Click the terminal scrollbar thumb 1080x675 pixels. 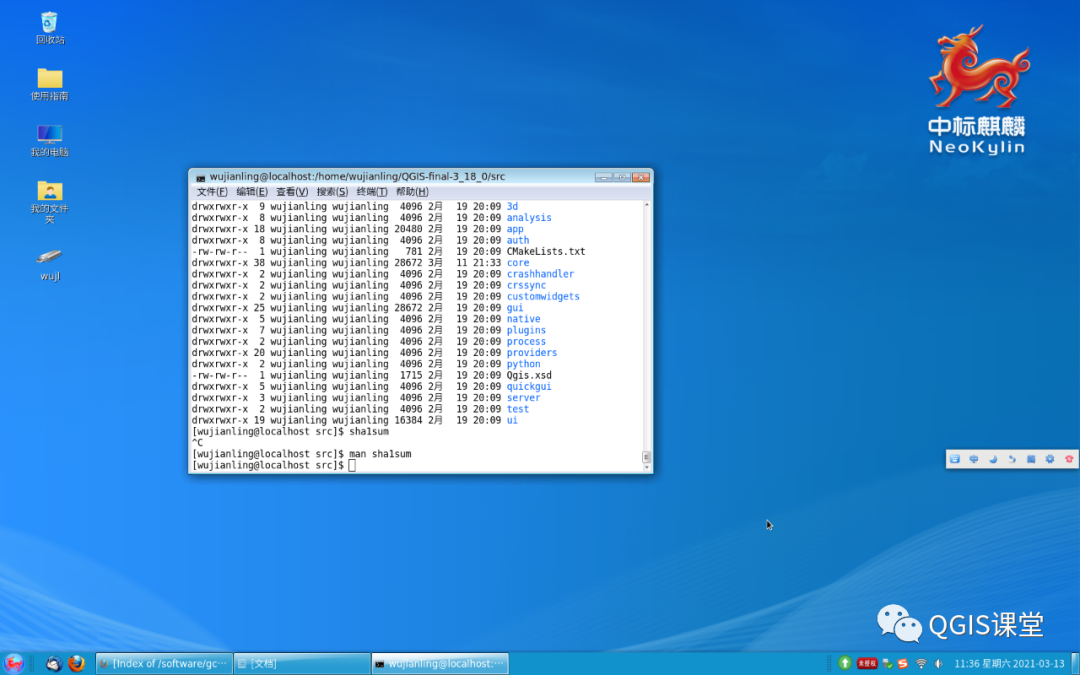pyautogui.click(x=646, y=457)
